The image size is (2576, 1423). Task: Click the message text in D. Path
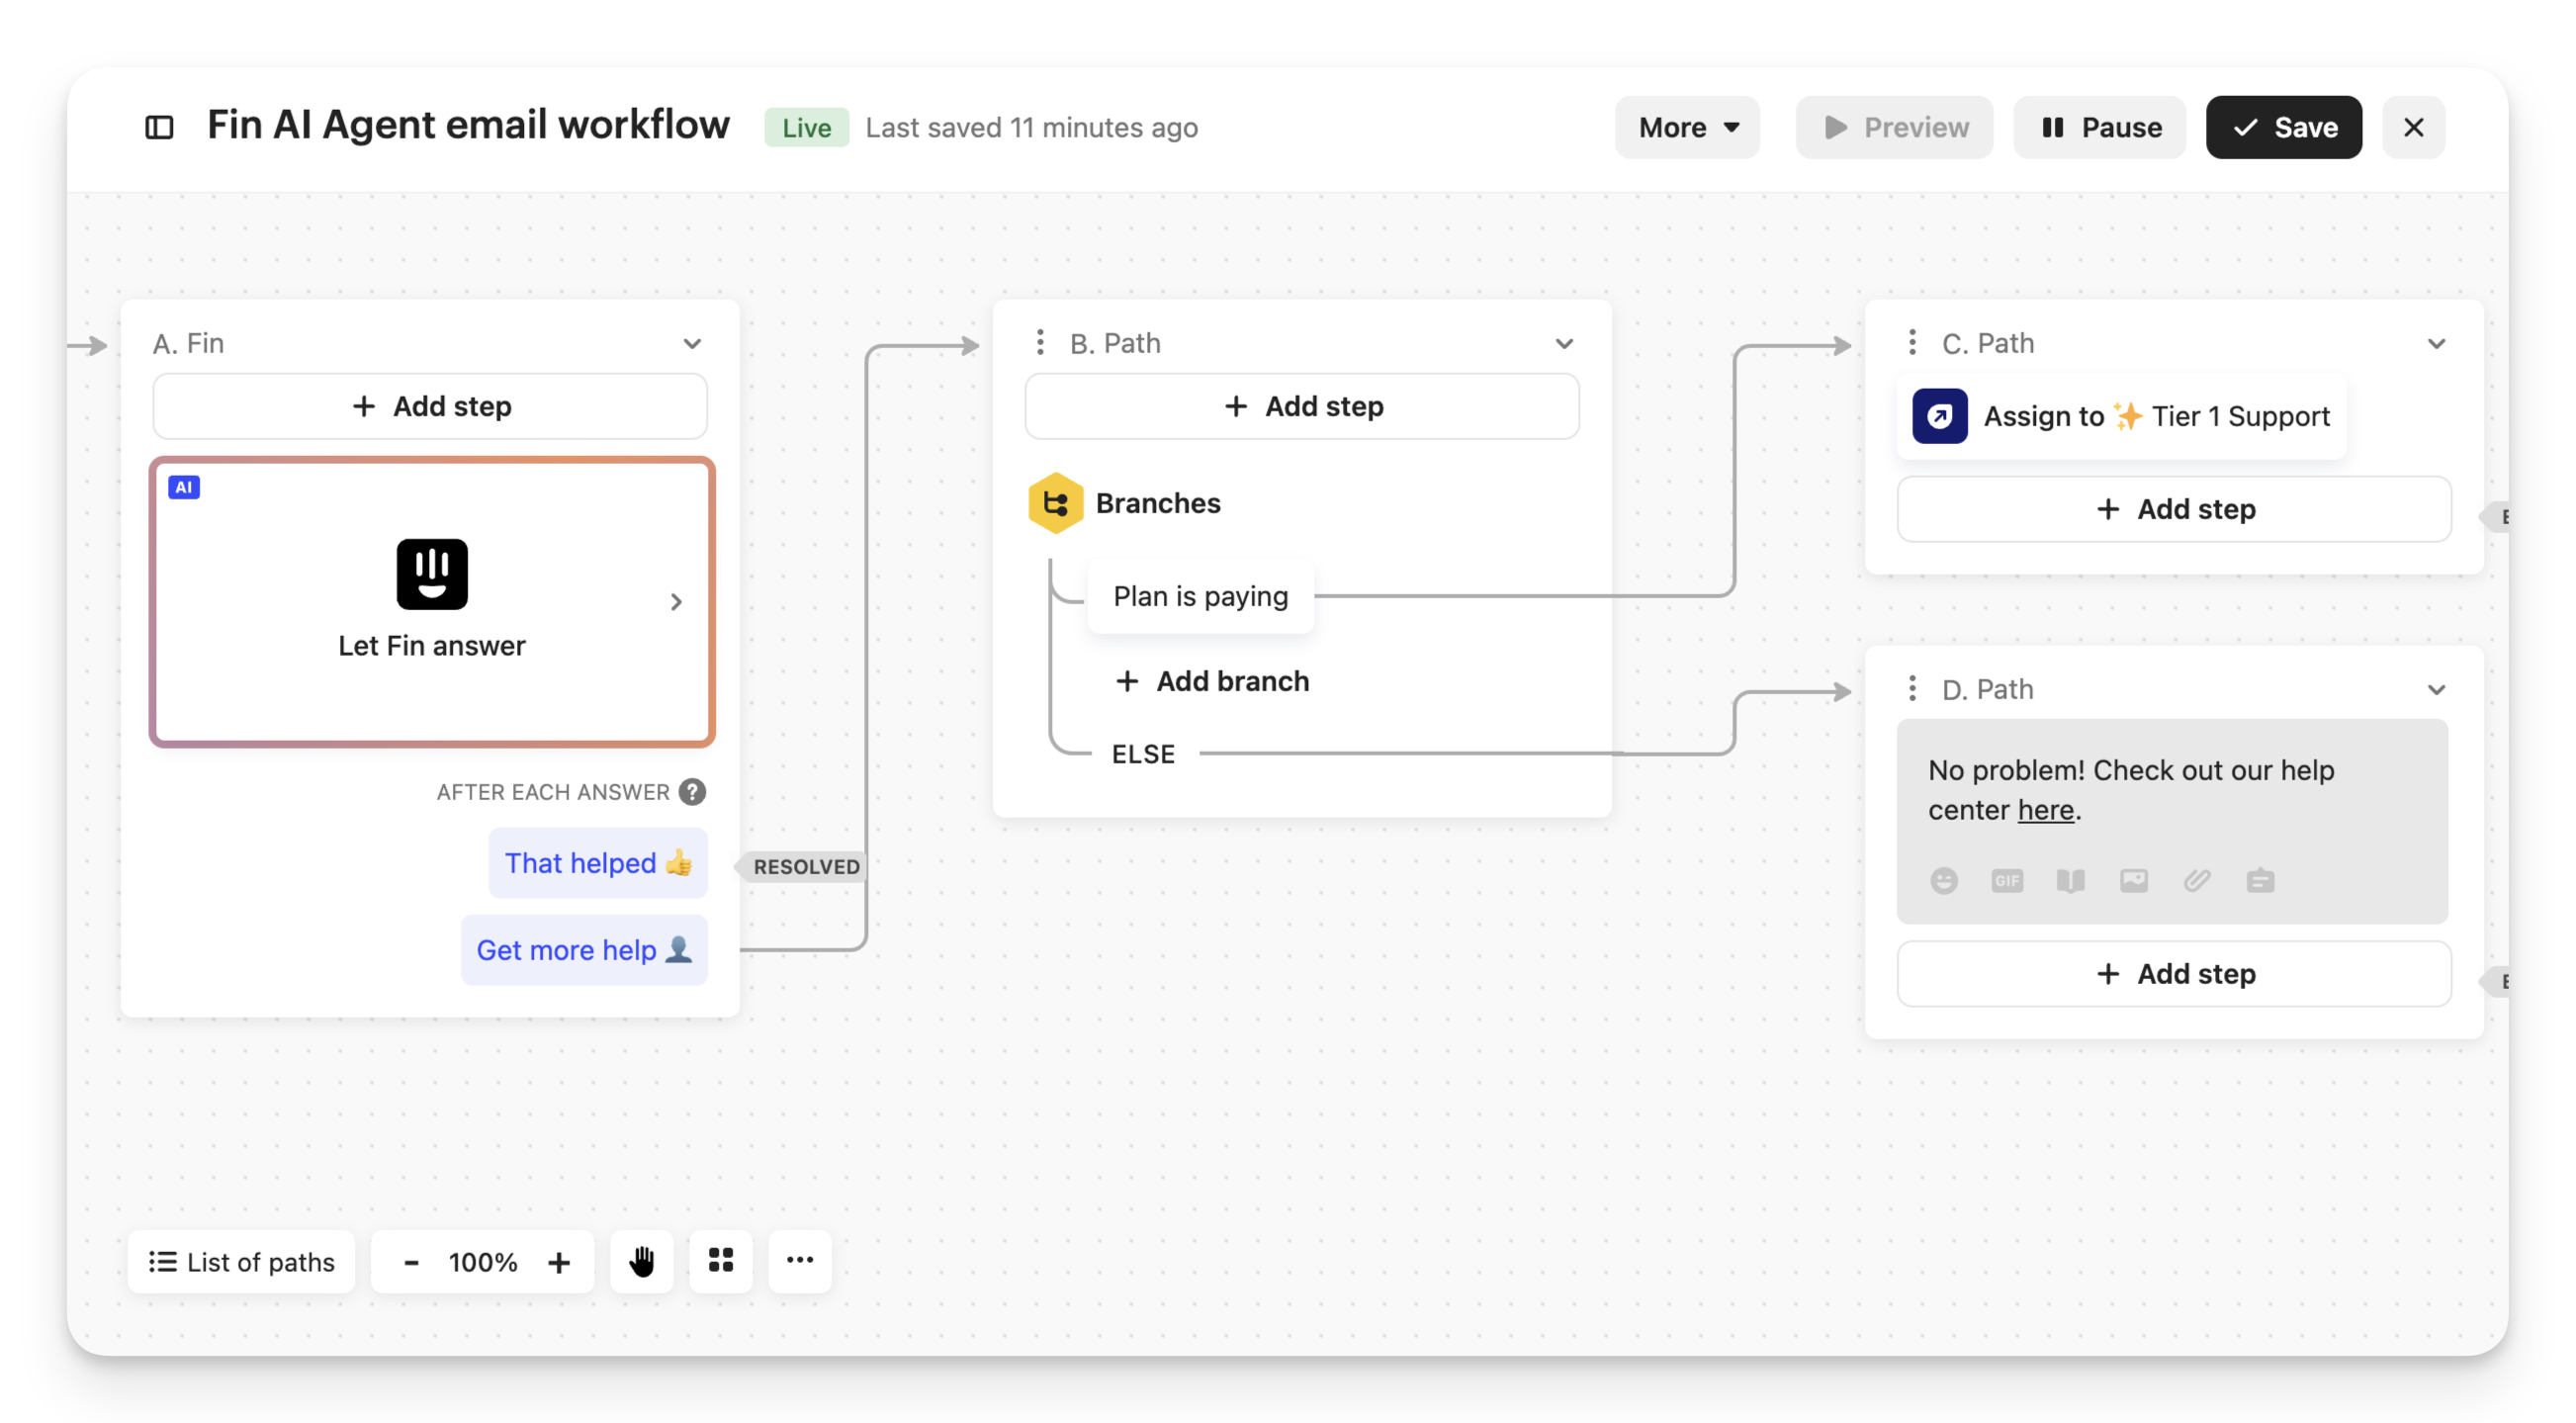click(2130, 789)
